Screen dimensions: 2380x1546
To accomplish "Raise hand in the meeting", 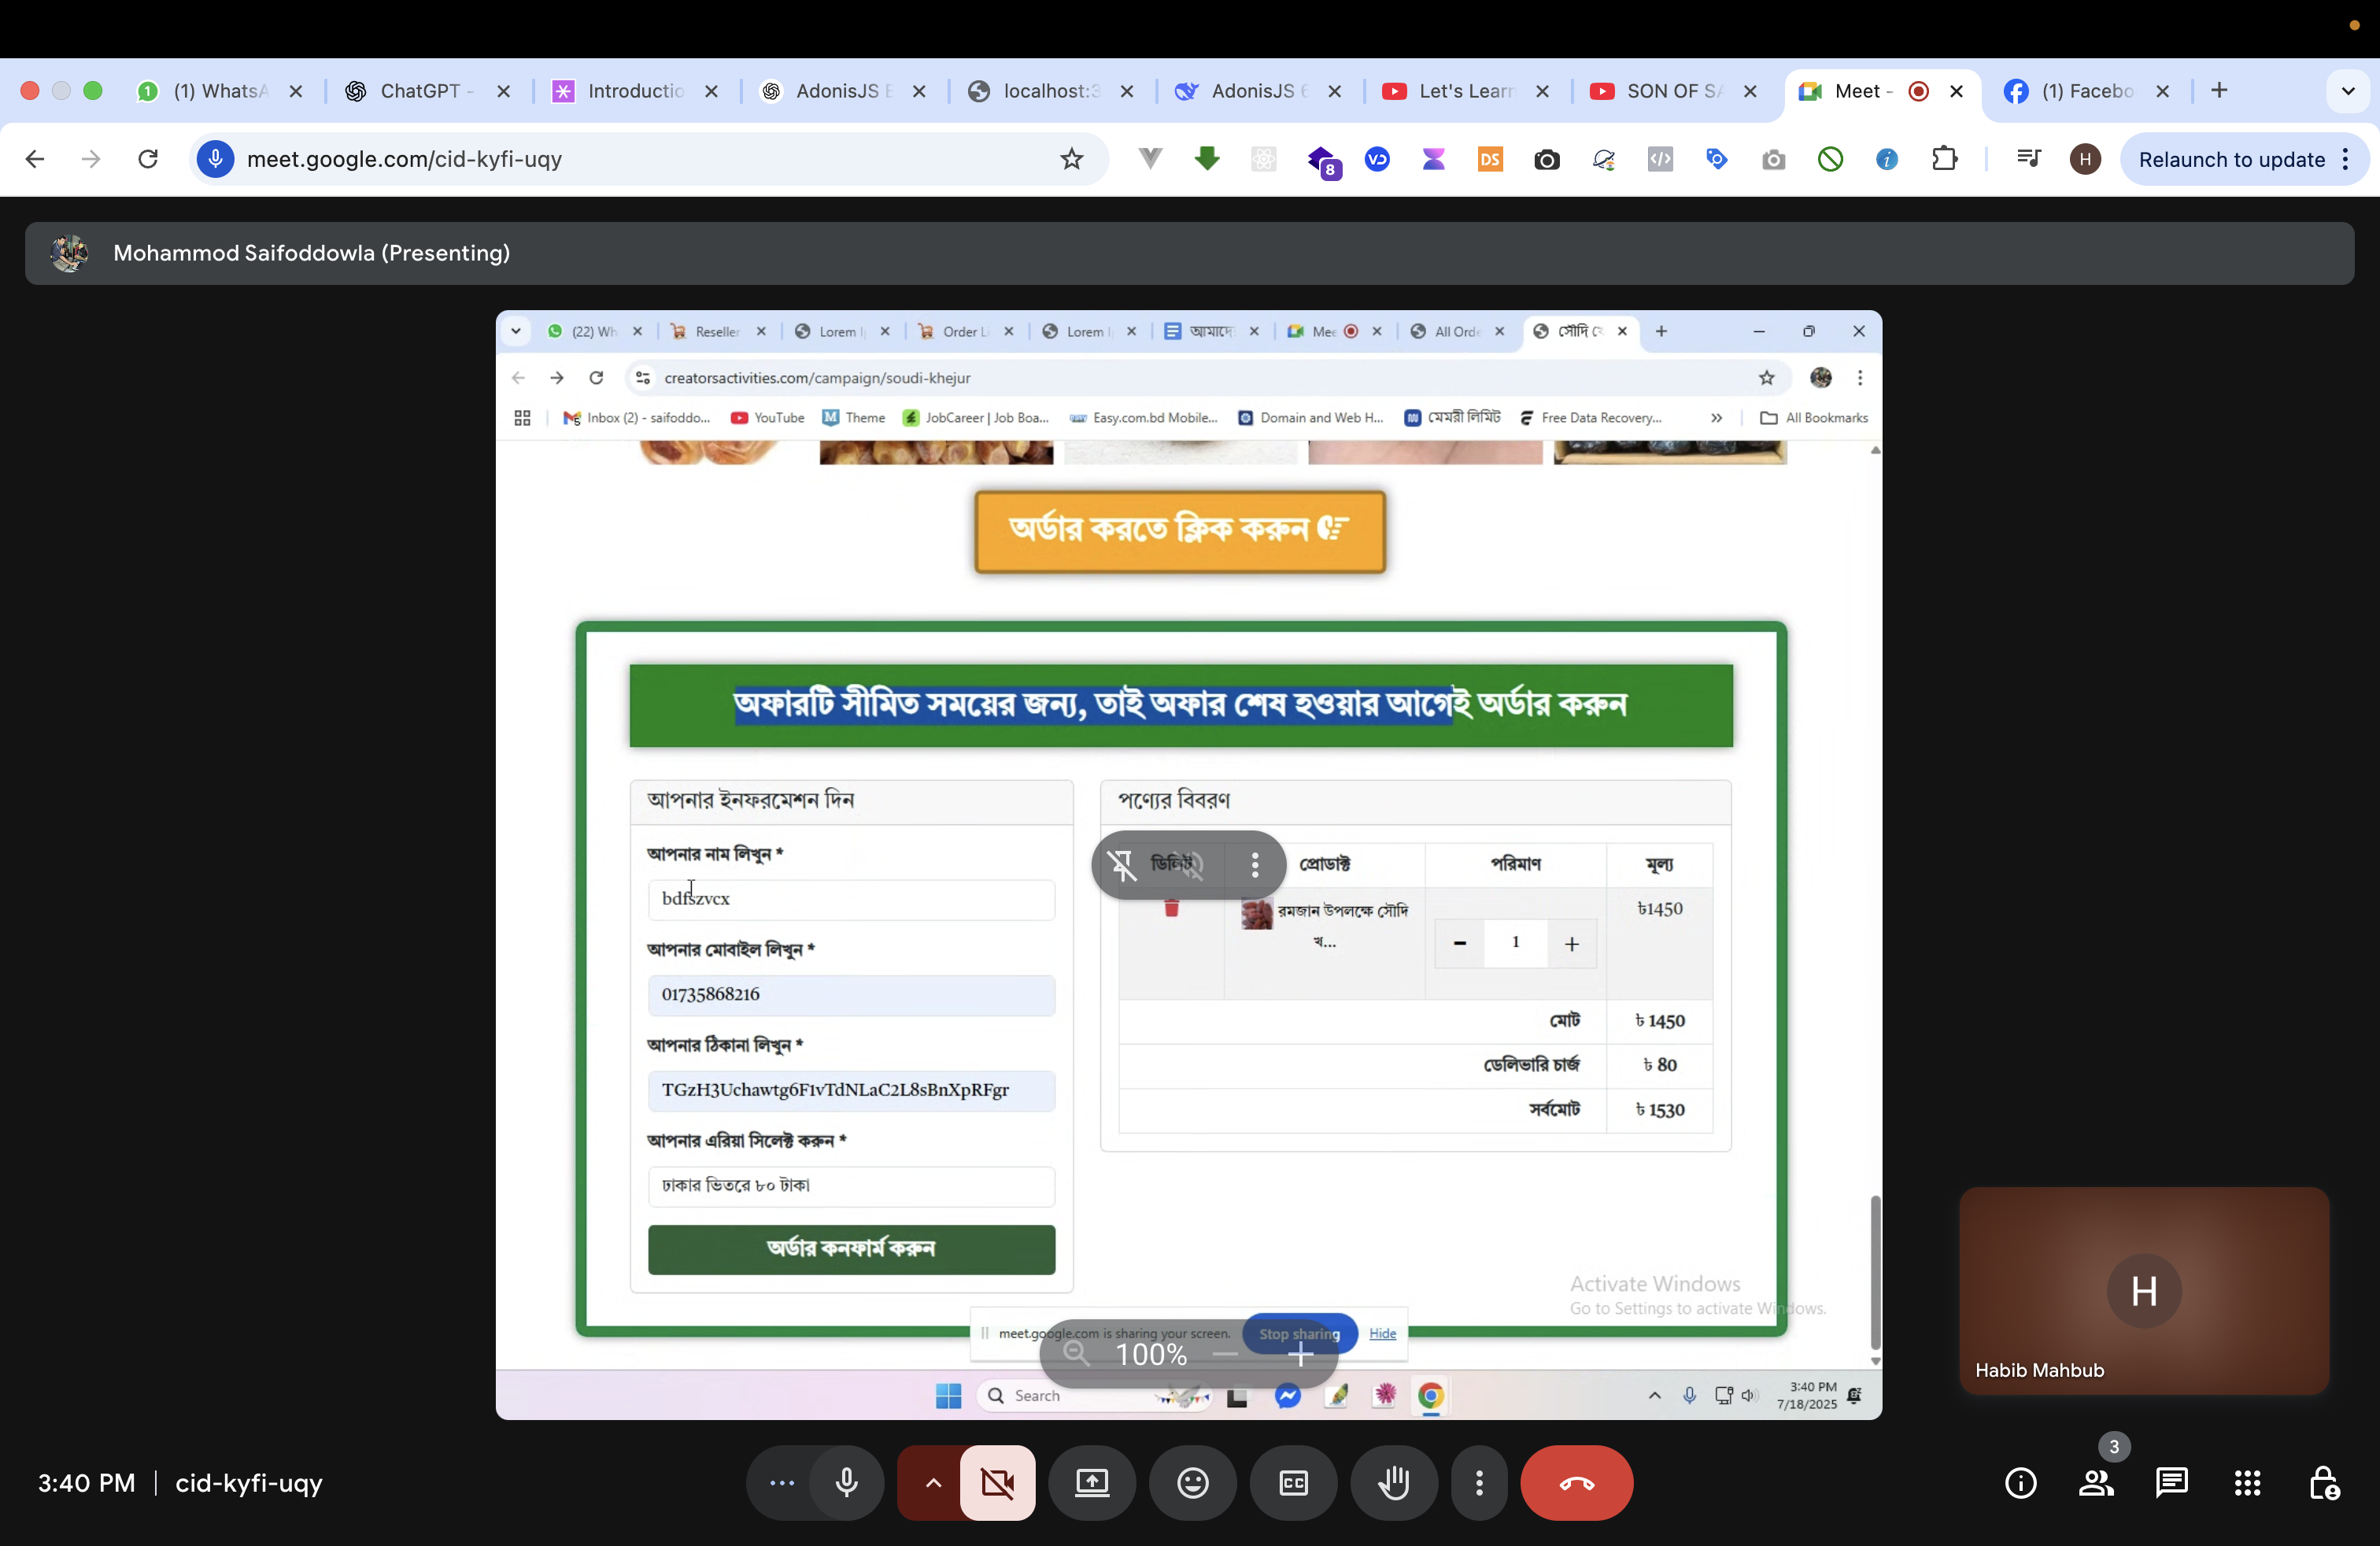I will 1394,1483.
